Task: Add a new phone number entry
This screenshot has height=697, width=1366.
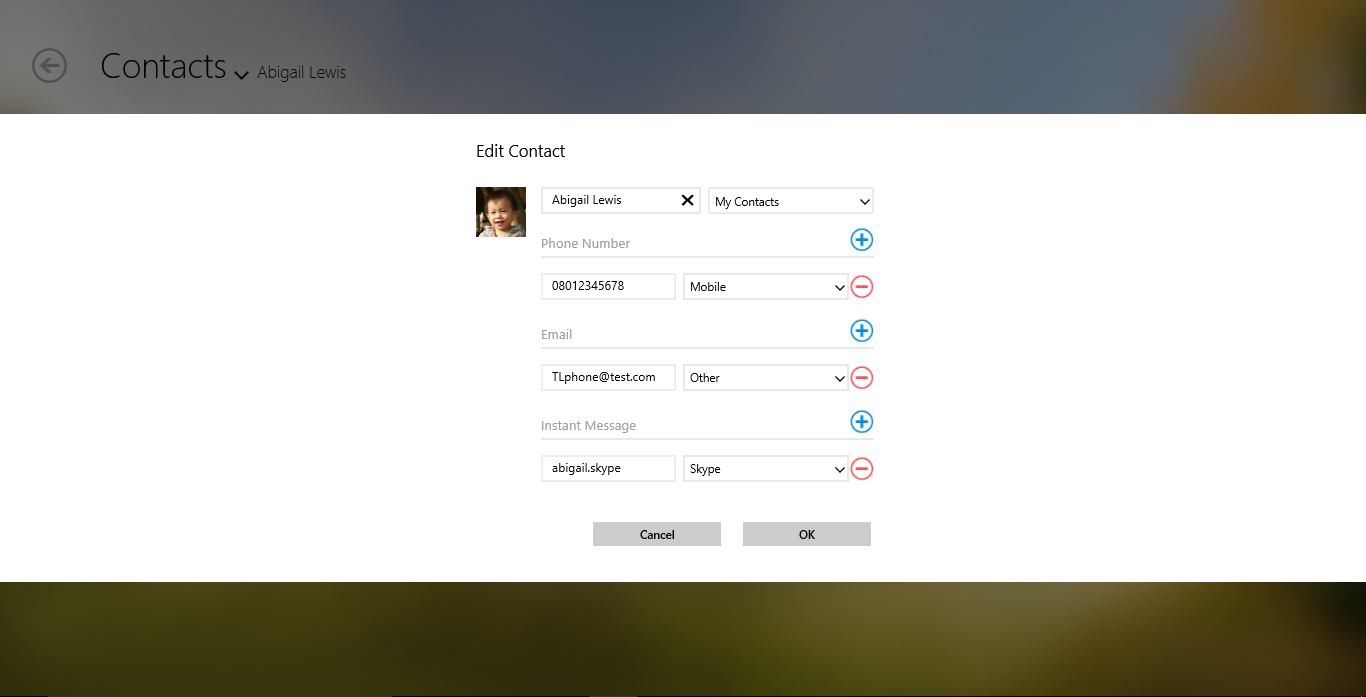Action: (861, 240)
